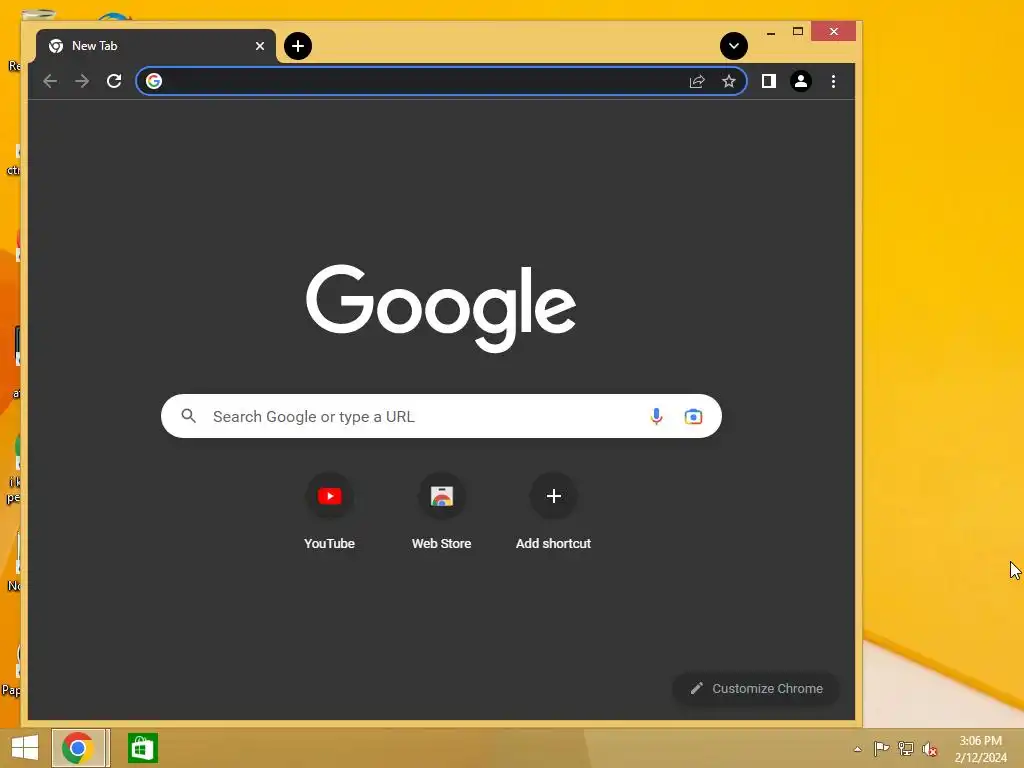This screenshot has height=768, width=1024.
Task: Maximize the Chrome window
Action: [x=798, y=31]
